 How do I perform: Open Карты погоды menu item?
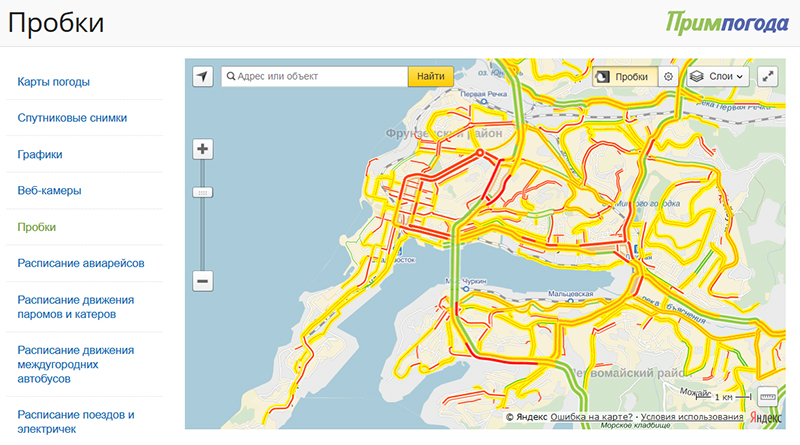(x=54, y=82)
